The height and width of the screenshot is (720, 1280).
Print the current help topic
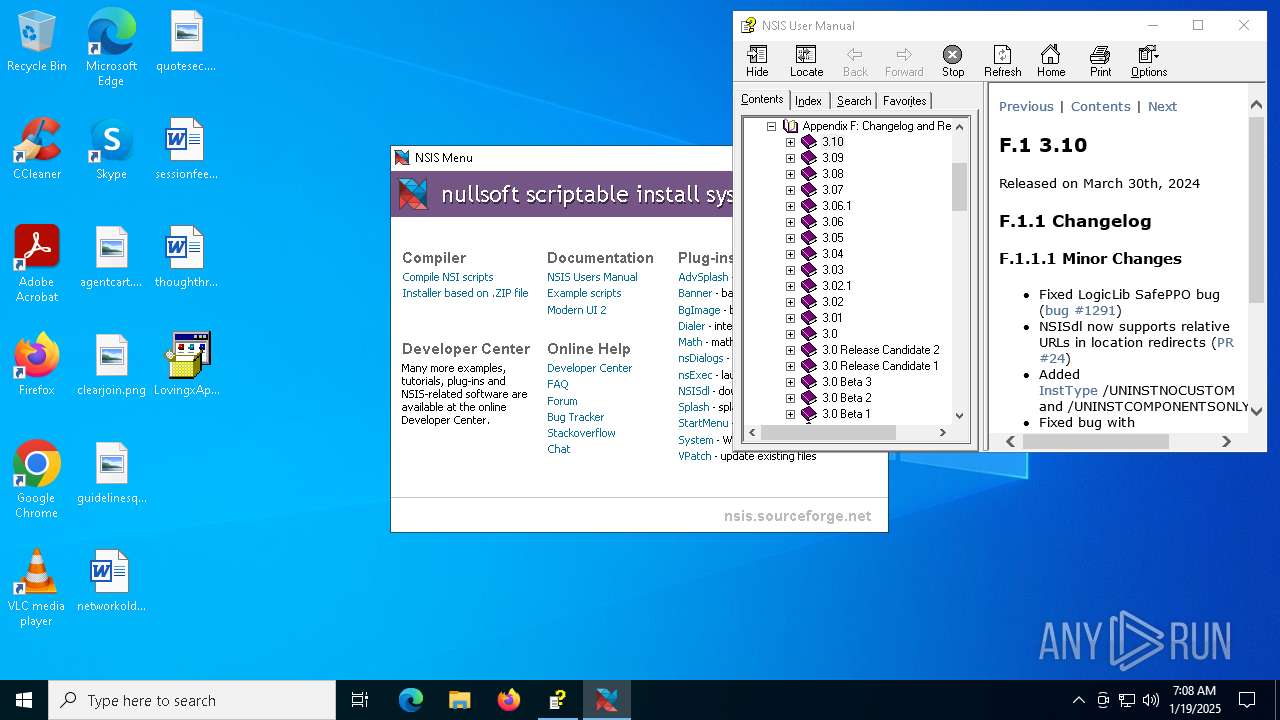coord(1100,61)
